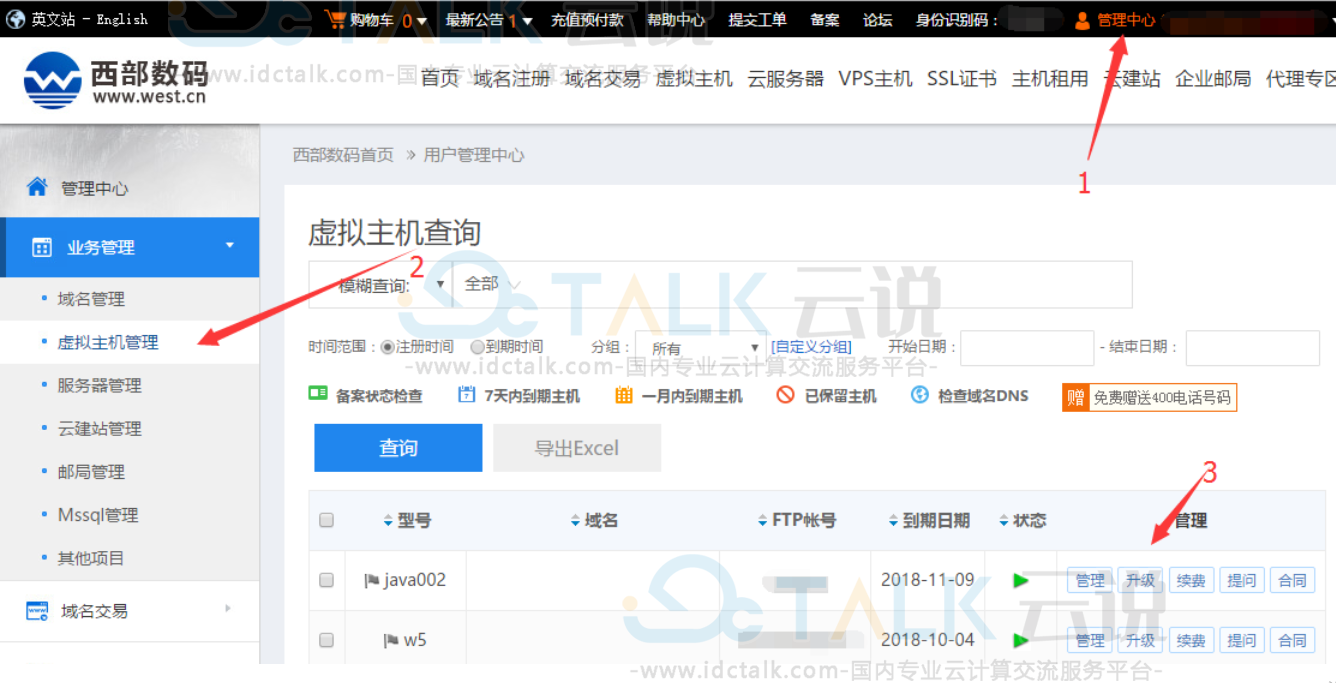
Task: Click 合同 button in the java002 row
Action: (1292, 580)
